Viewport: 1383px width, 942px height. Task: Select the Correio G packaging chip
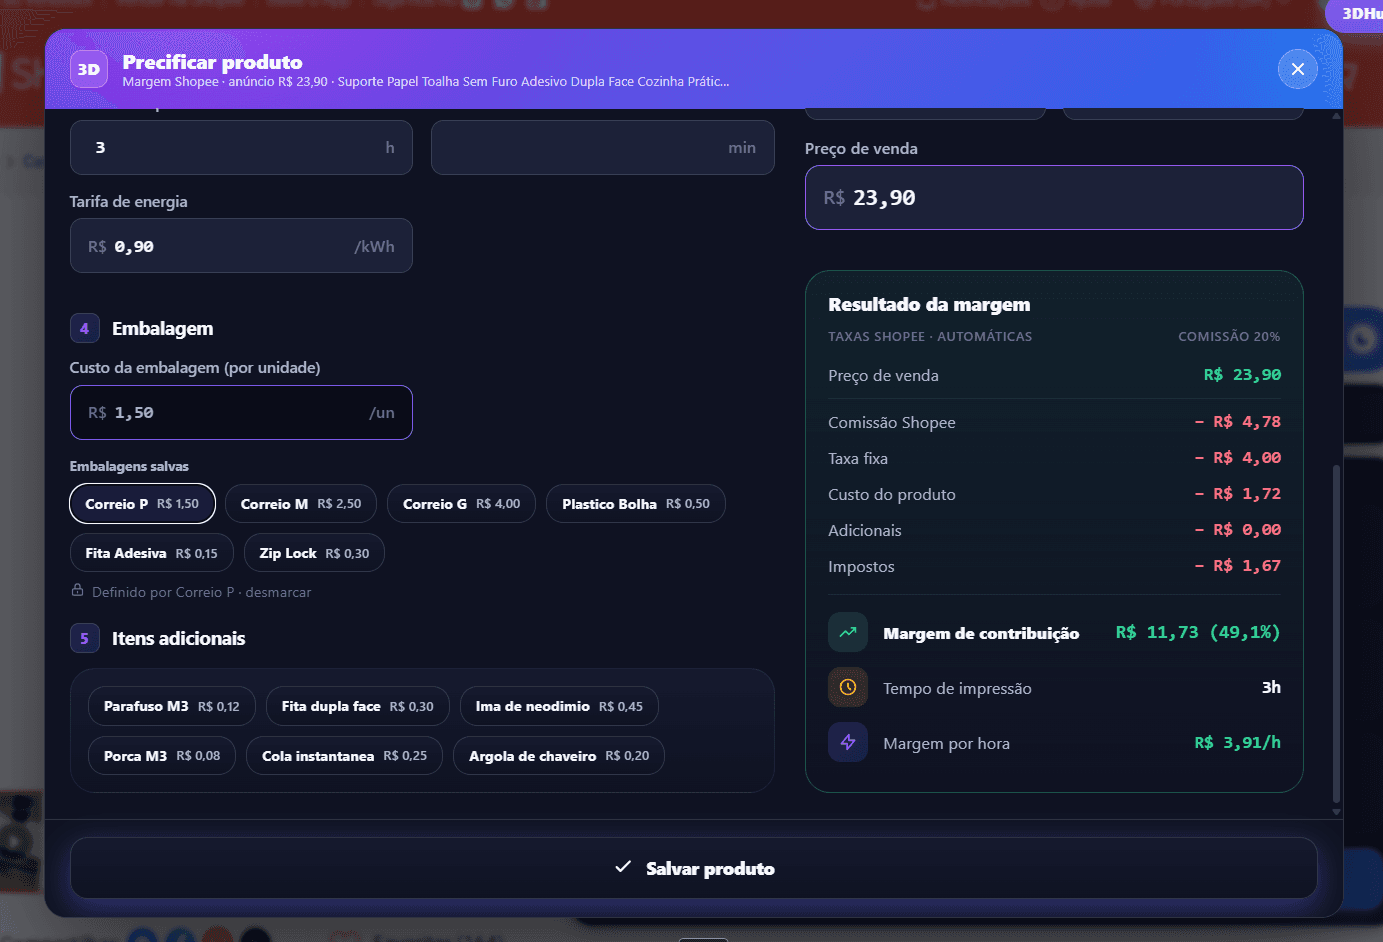click(x=461, y=503)
